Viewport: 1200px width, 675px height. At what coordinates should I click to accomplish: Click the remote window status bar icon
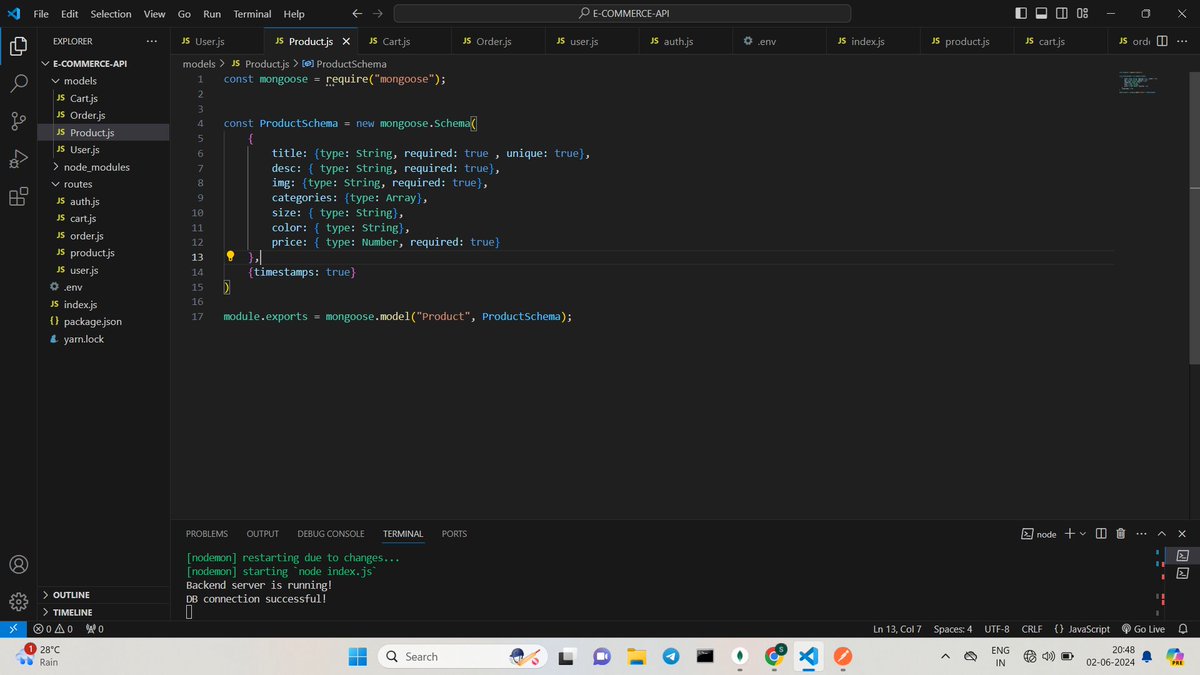[12, 629]
